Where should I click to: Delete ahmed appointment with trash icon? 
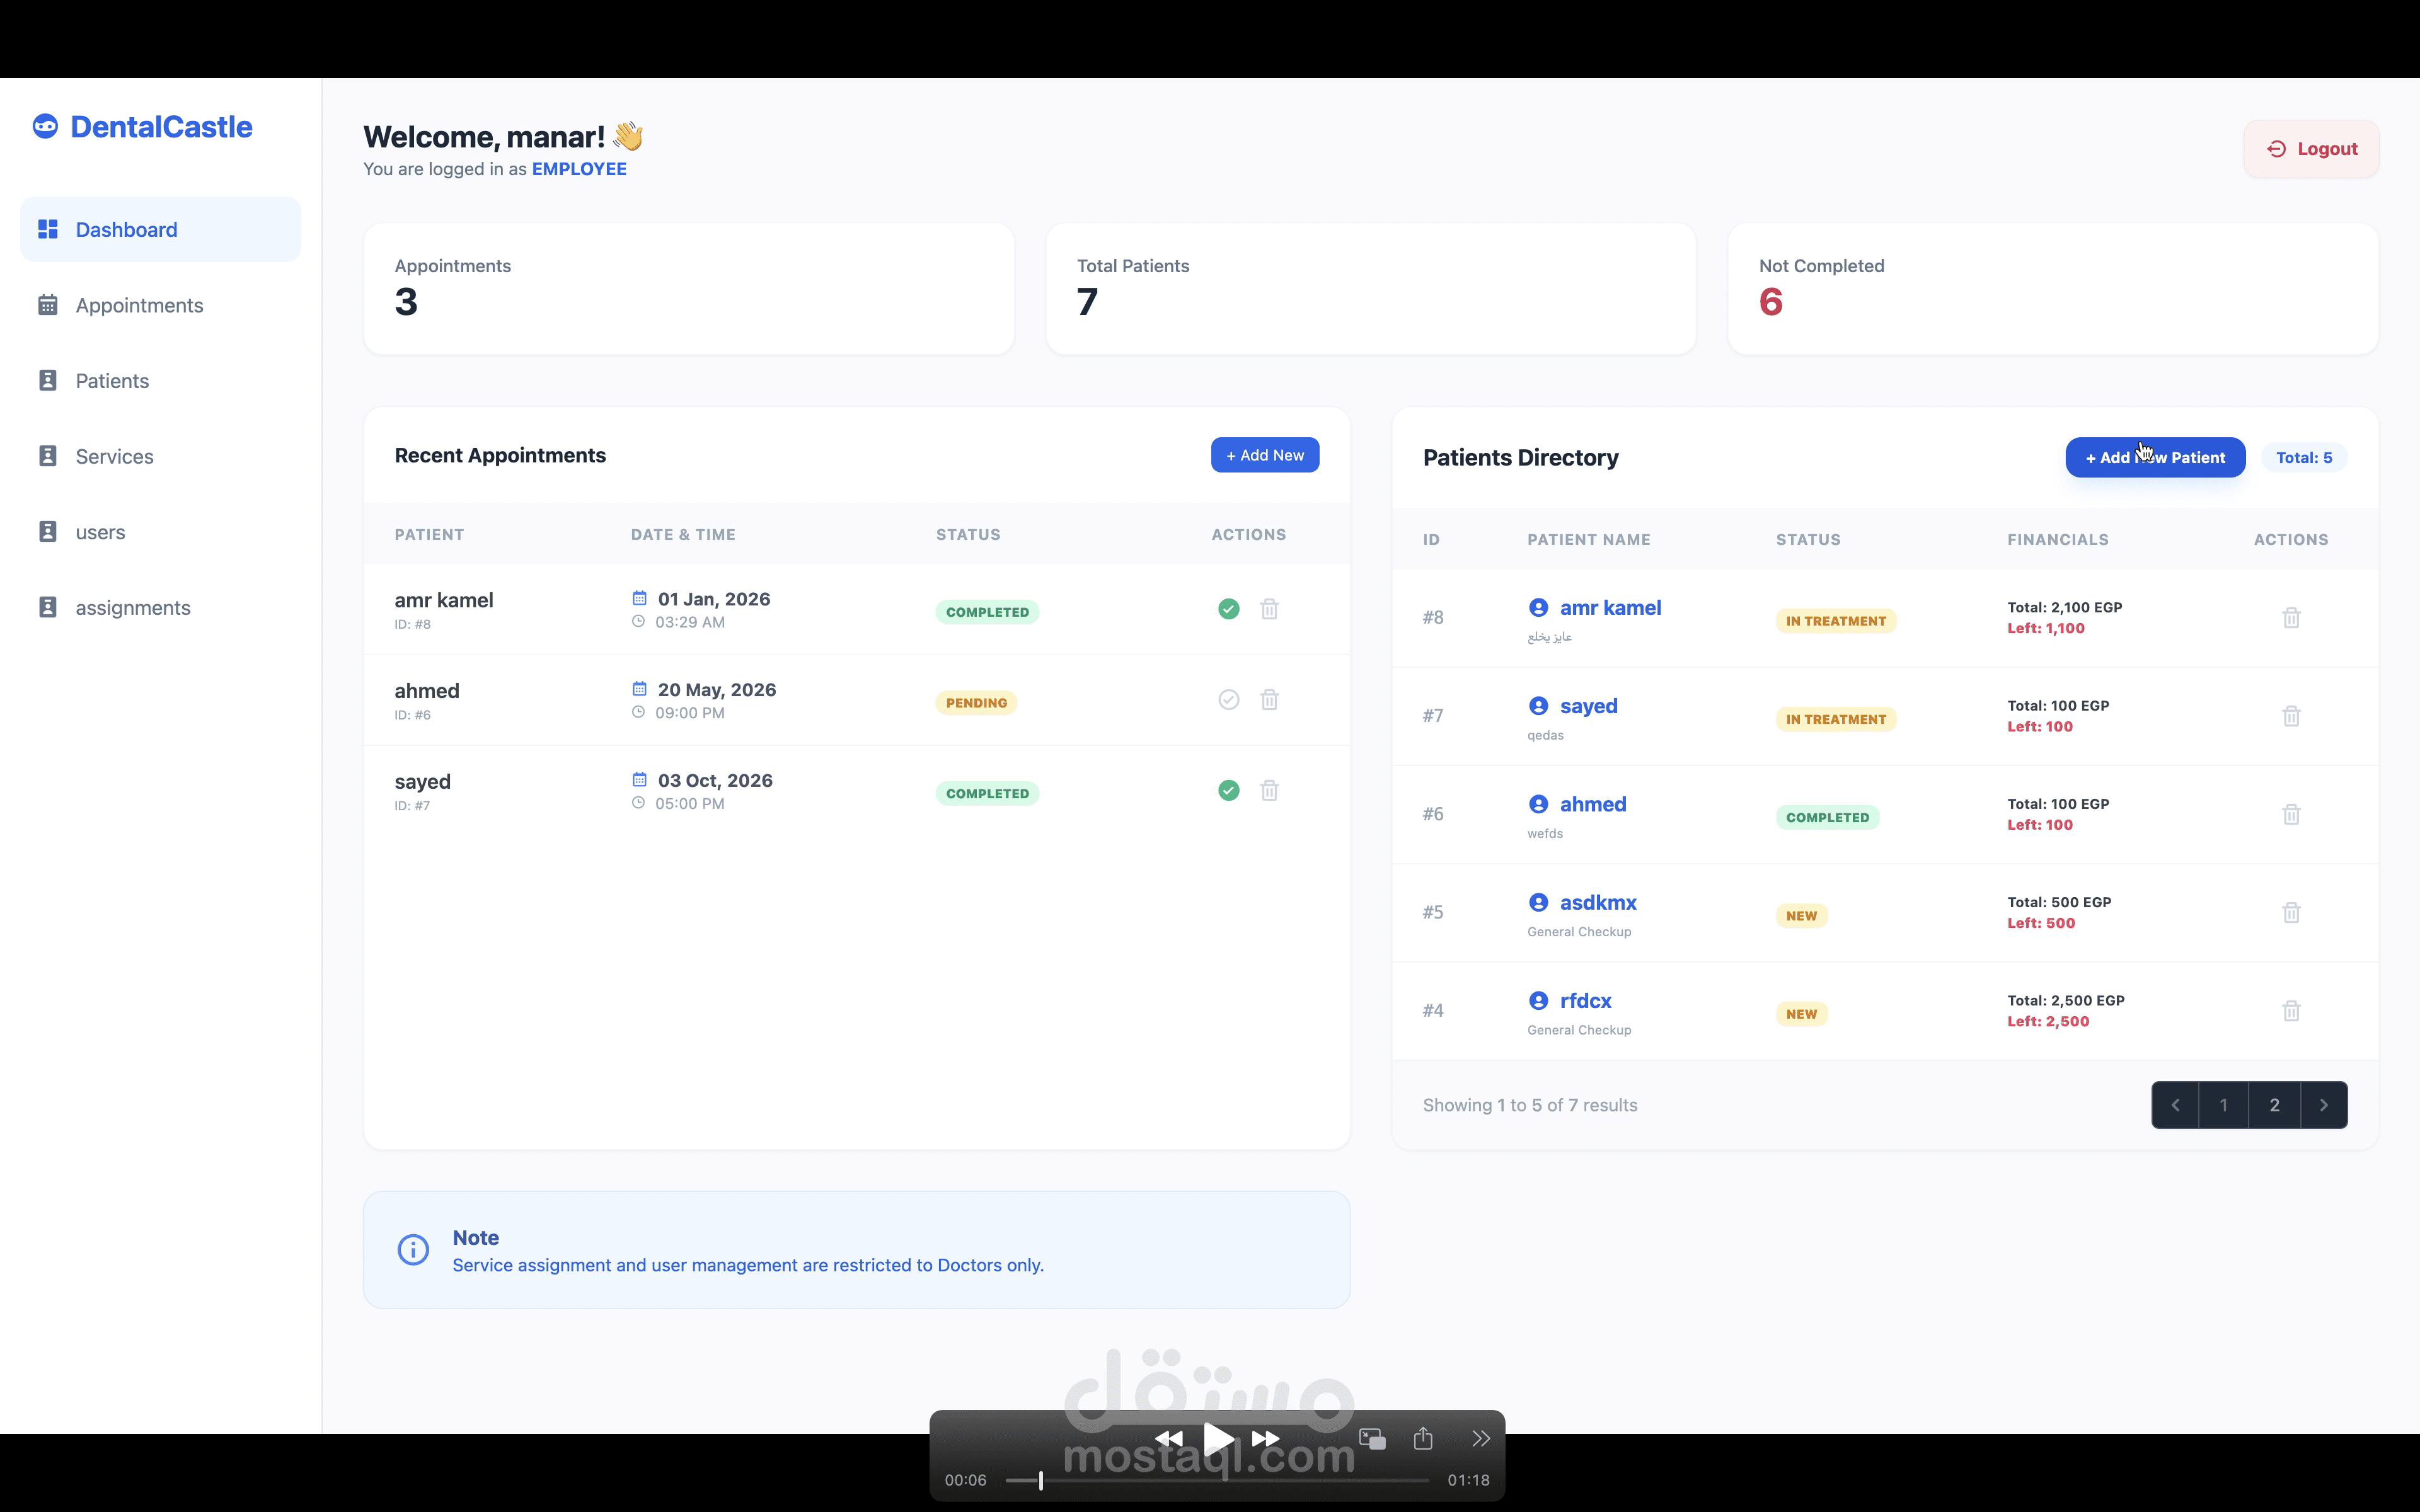pos(1269,700)
